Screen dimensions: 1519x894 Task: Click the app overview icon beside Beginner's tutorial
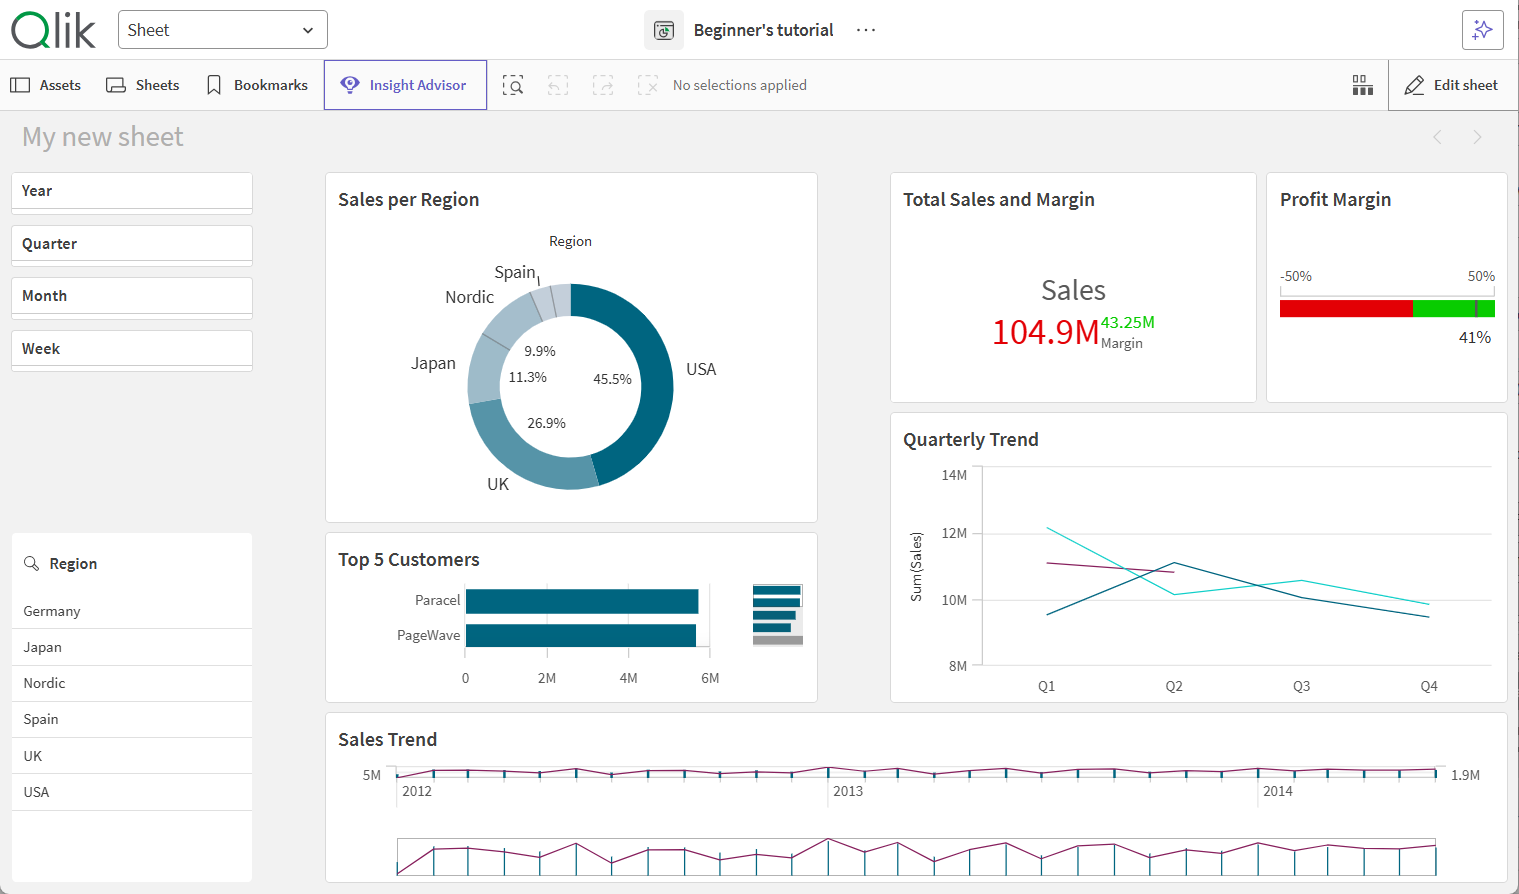pyautogui.click(x=664, y=30)
